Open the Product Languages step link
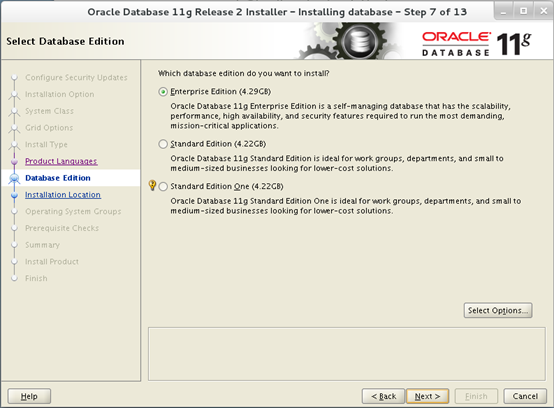554x408 pixels. pos(61,161)
